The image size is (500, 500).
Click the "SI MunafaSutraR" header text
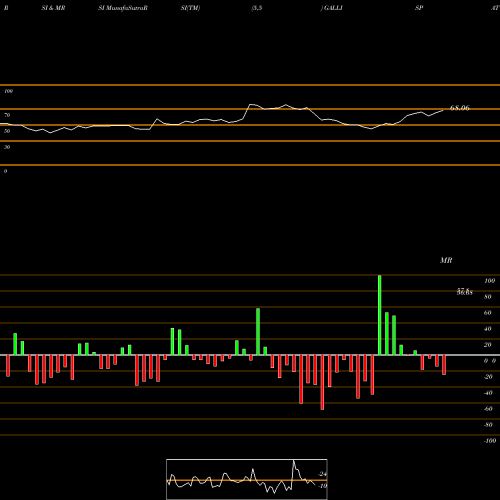point(123,8)
